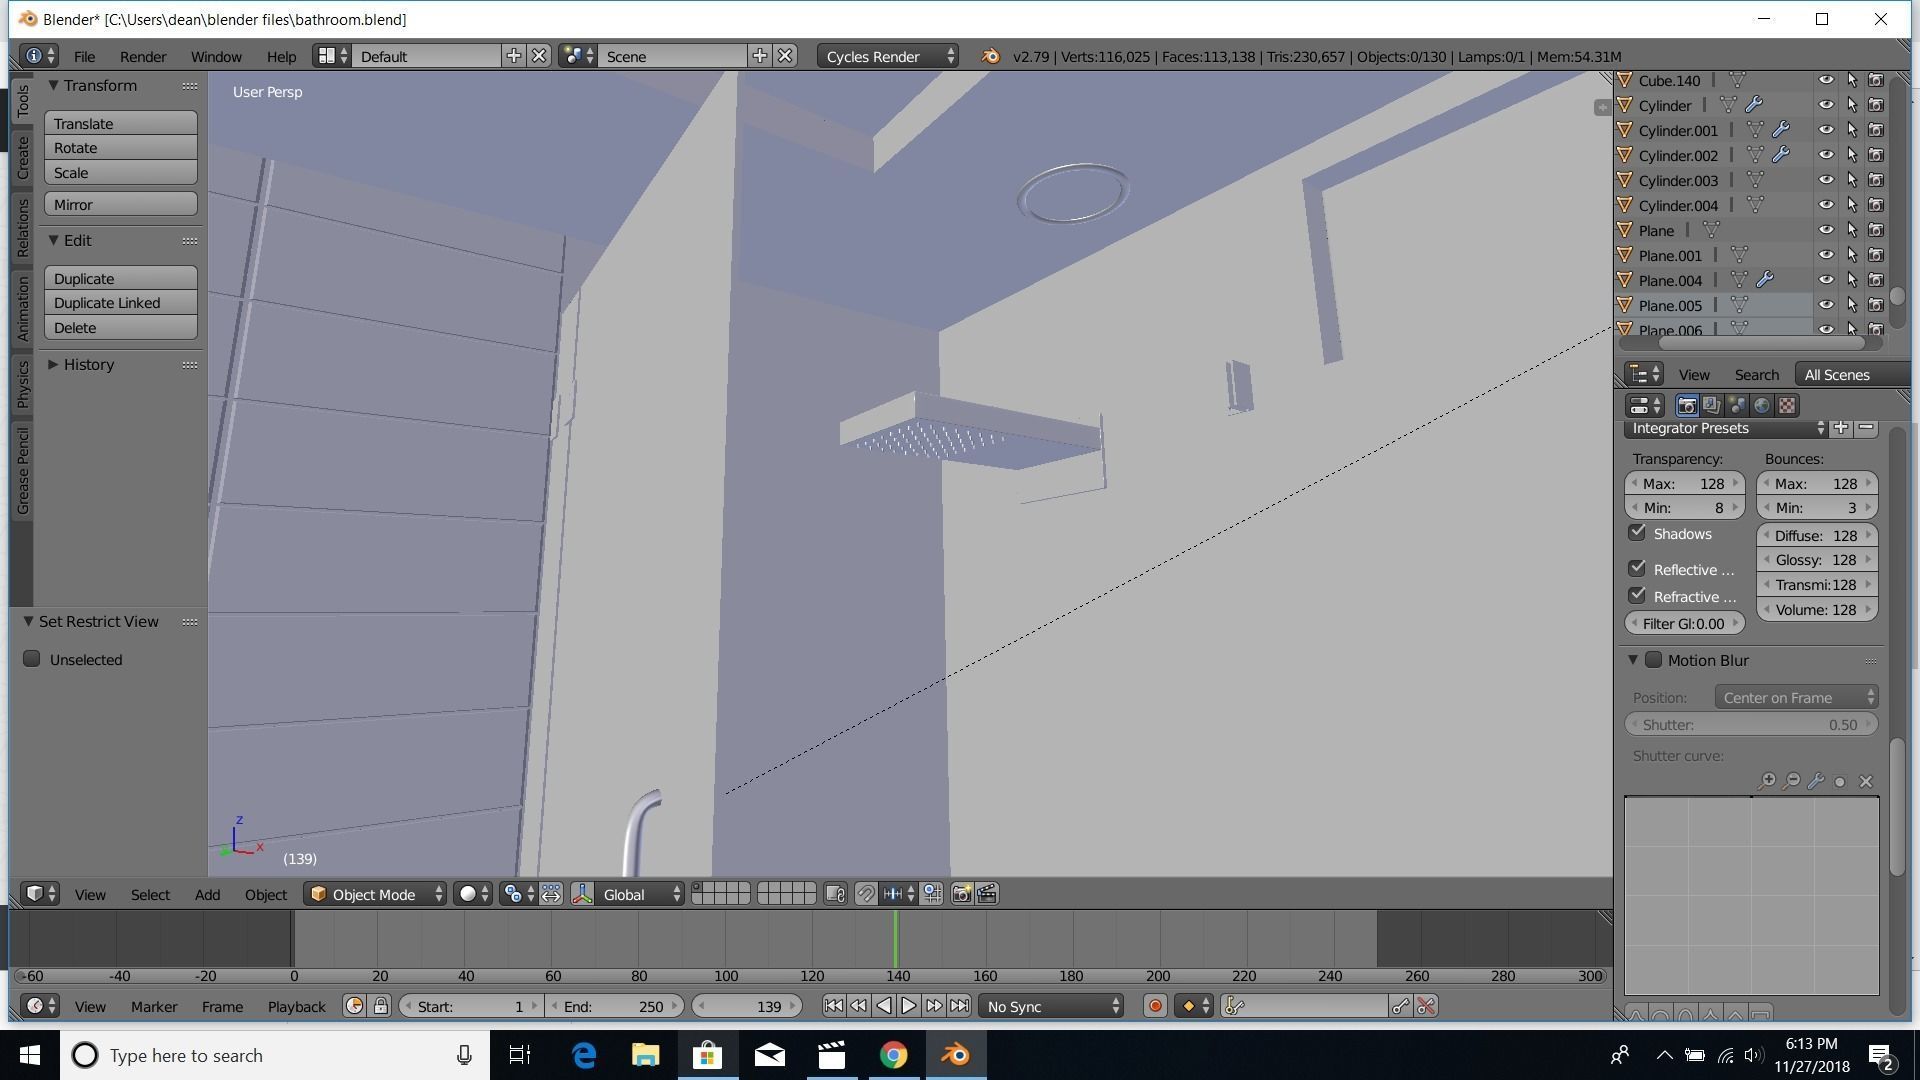Open shutter curve tools wrench icon
The width and height of the screenshot is (1920, 1080).
(x=1816, y=781)
